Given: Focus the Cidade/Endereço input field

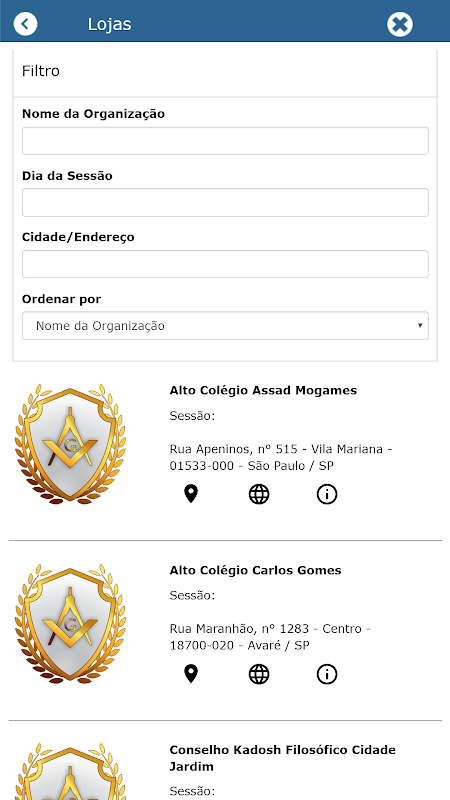Looking at the screenshot, I should (225, 264).
